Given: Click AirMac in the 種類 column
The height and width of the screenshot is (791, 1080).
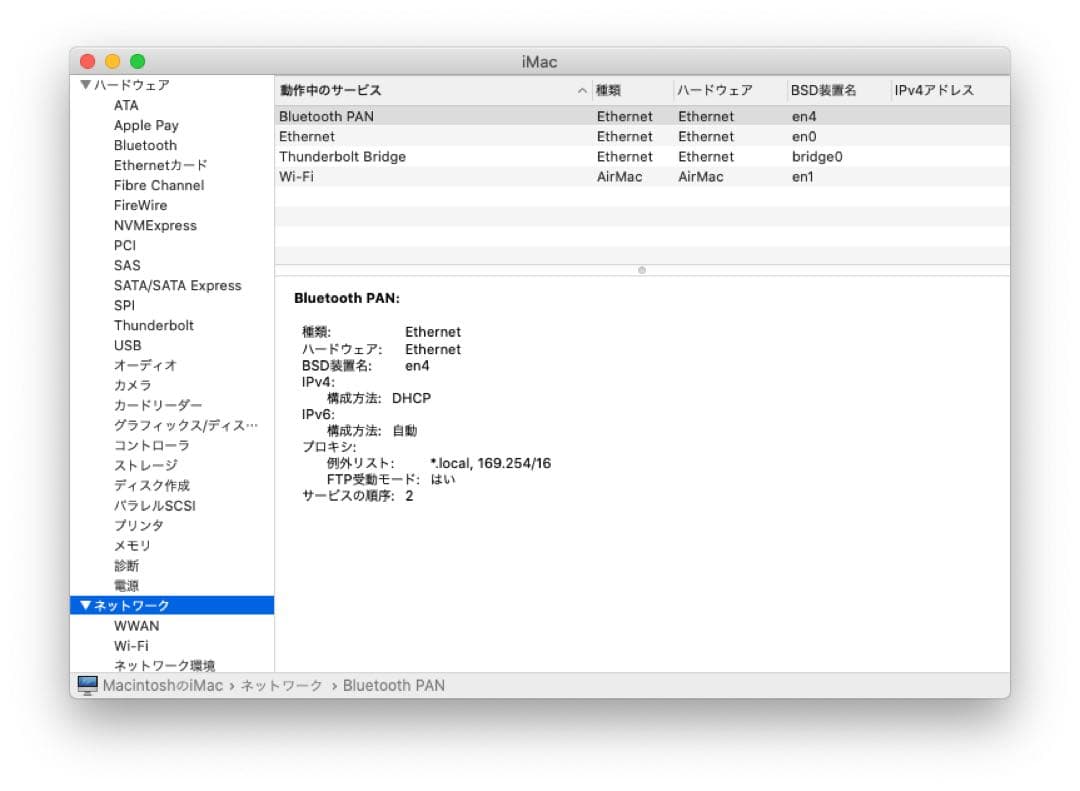Looking at the screenshot, I should point(619,176).
